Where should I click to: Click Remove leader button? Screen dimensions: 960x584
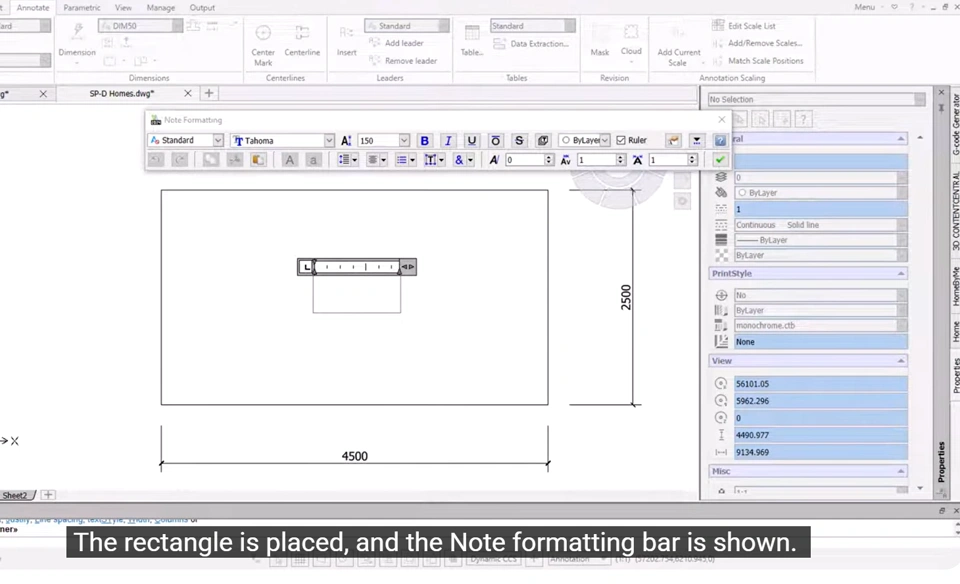[403, 61]
